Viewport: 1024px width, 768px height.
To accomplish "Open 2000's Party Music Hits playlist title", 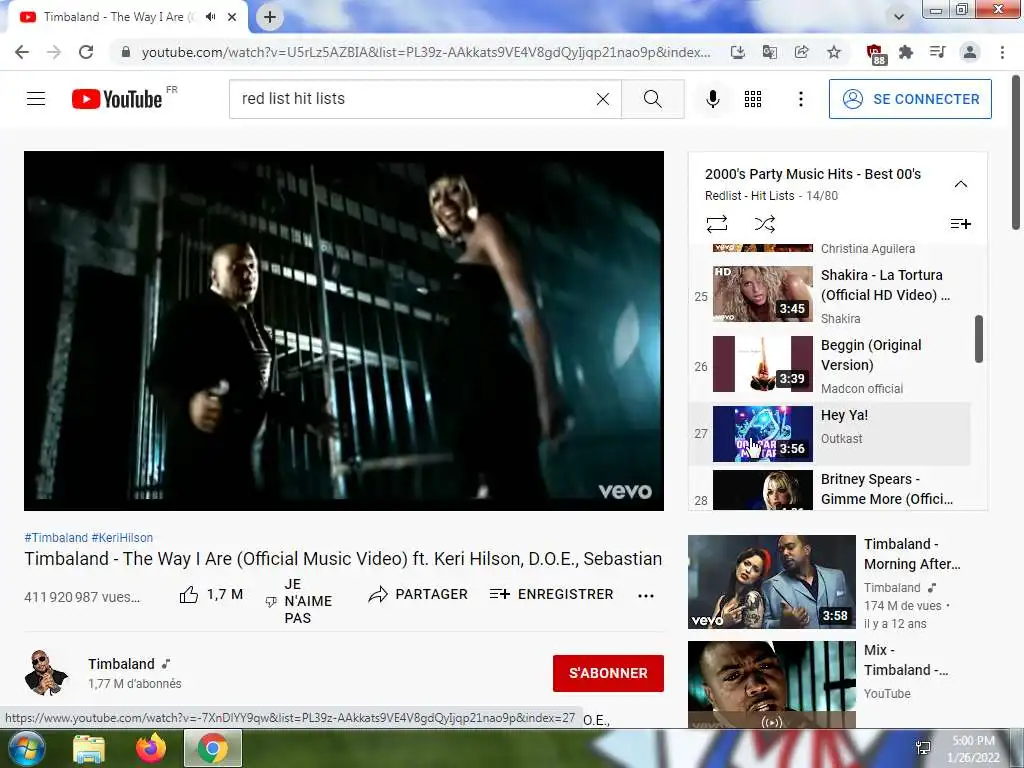I will [x=813, y=174].
